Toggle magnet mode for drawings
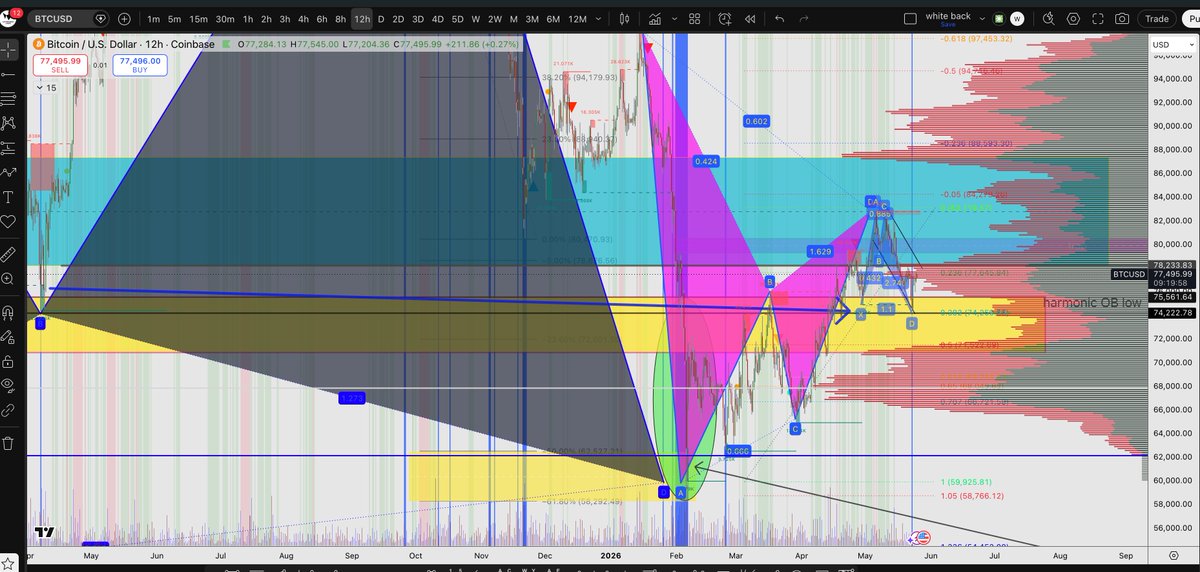Screen dimensions: 1200x572 click(x=10, y=311)
